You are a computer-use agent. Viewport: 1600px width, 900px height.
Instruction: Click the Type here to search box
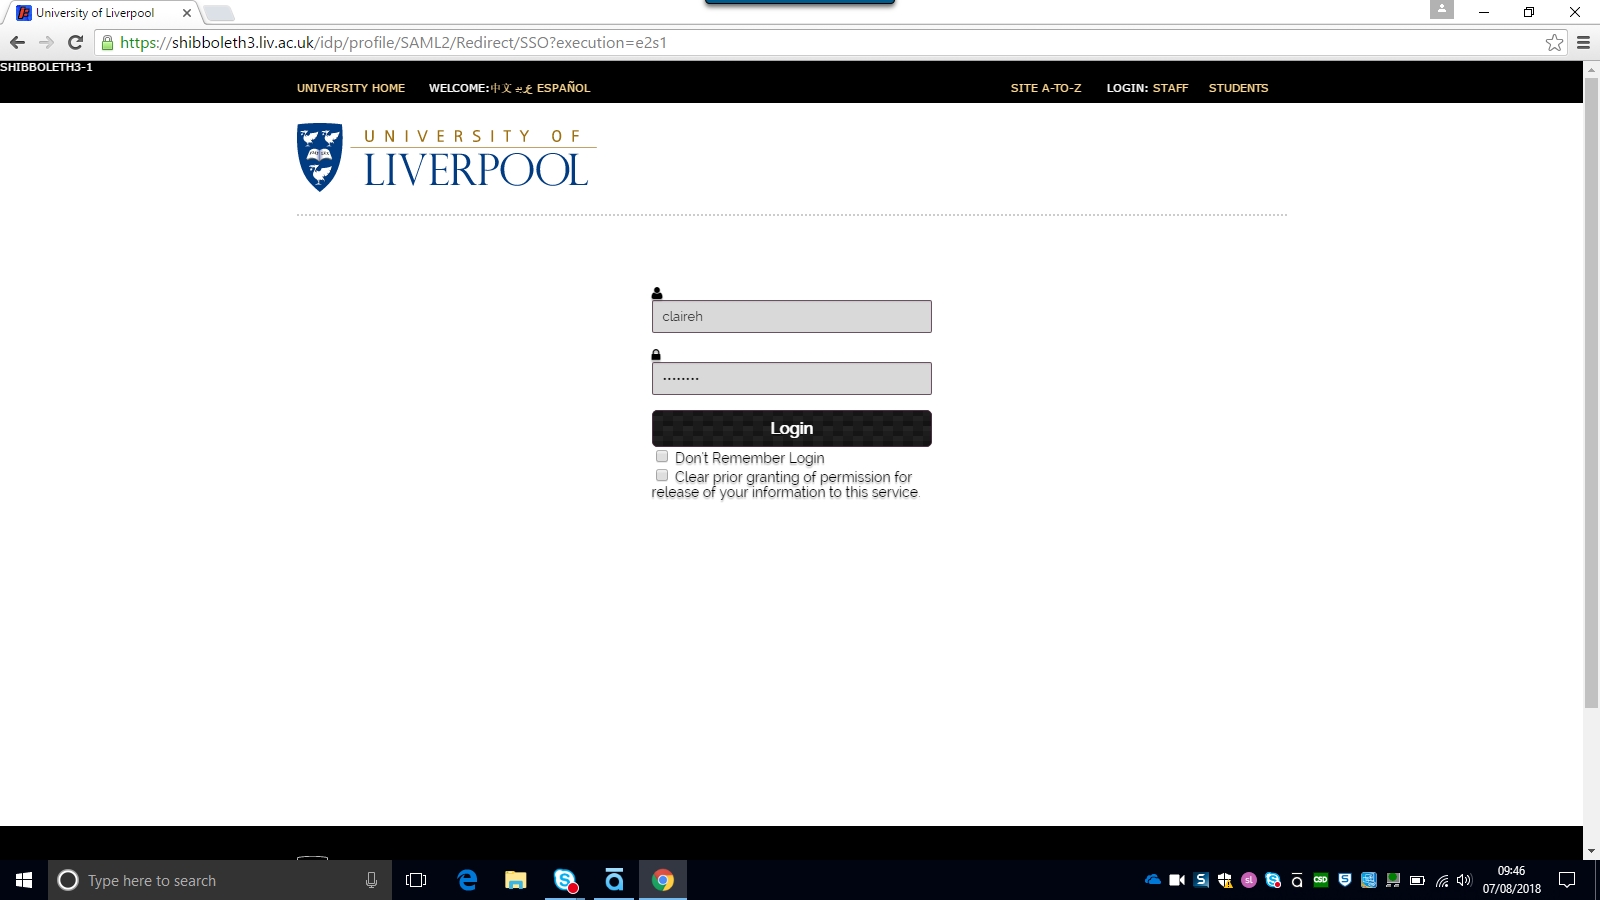coord(220,880)
